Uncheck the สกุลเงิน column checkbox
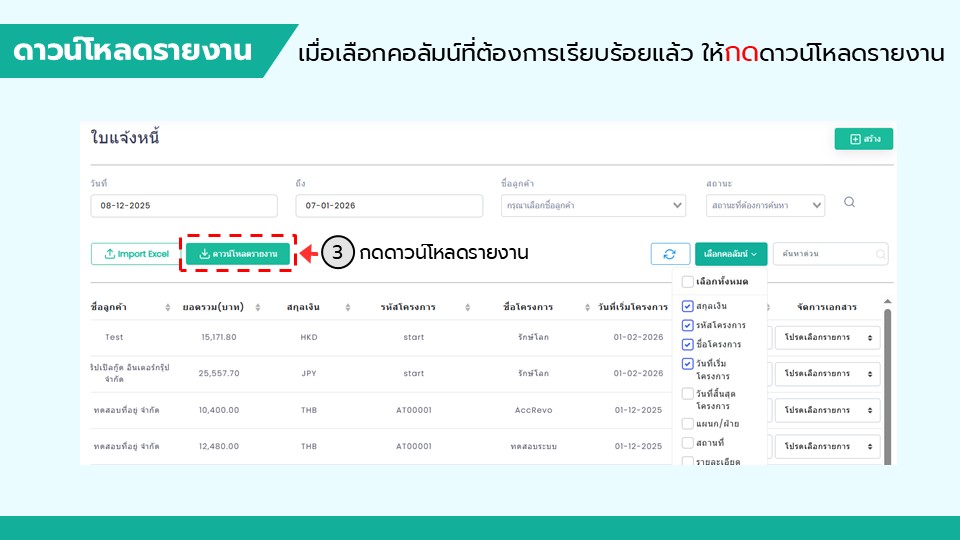This screenshot has height=540, width=960. pos(688,306)
